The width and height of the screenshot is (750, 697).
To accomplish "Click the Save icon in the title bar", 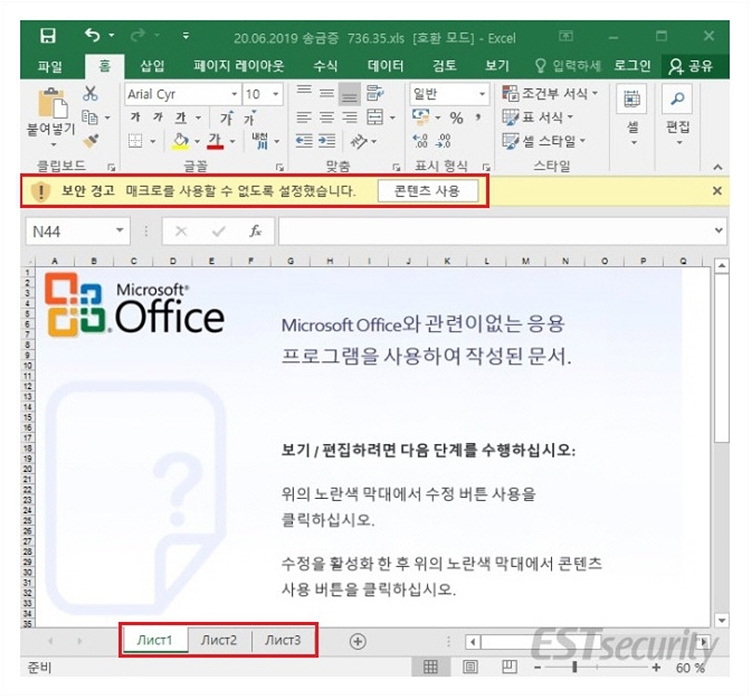I will pyautogui.click(x=48, y=36).
